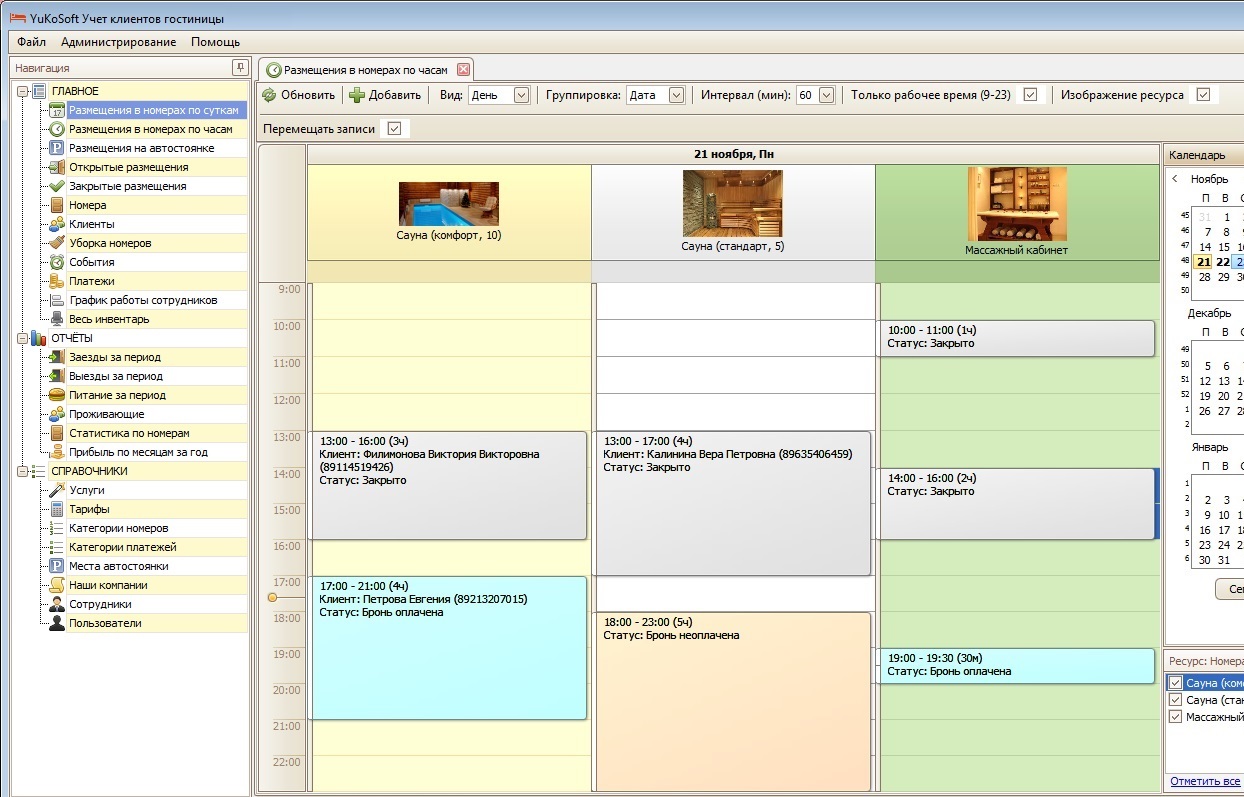The width and height of the screenshot is (1244, 797).
Task: Click the Пользователи user icon
Action: click(x=57, y=623)
